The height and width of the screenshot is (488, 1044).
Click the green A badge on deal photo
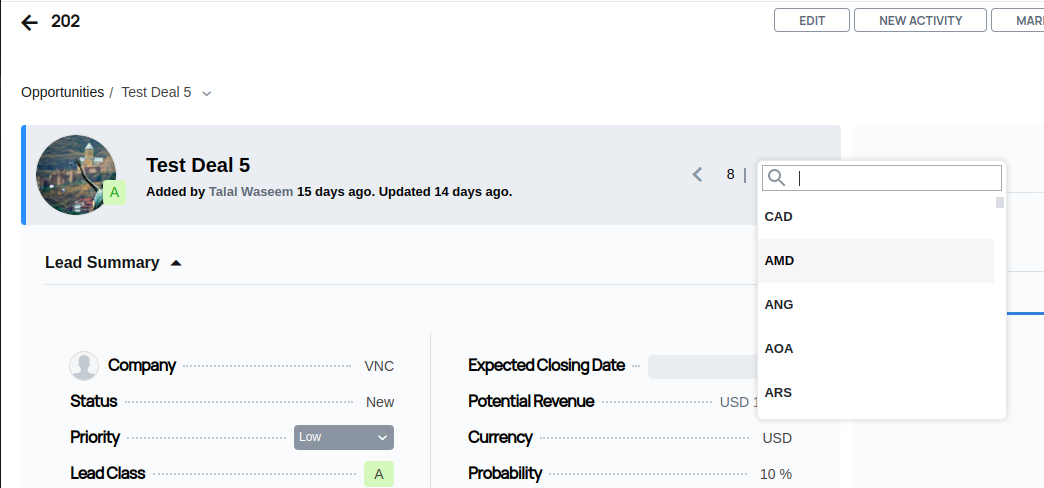coord(115,192)
